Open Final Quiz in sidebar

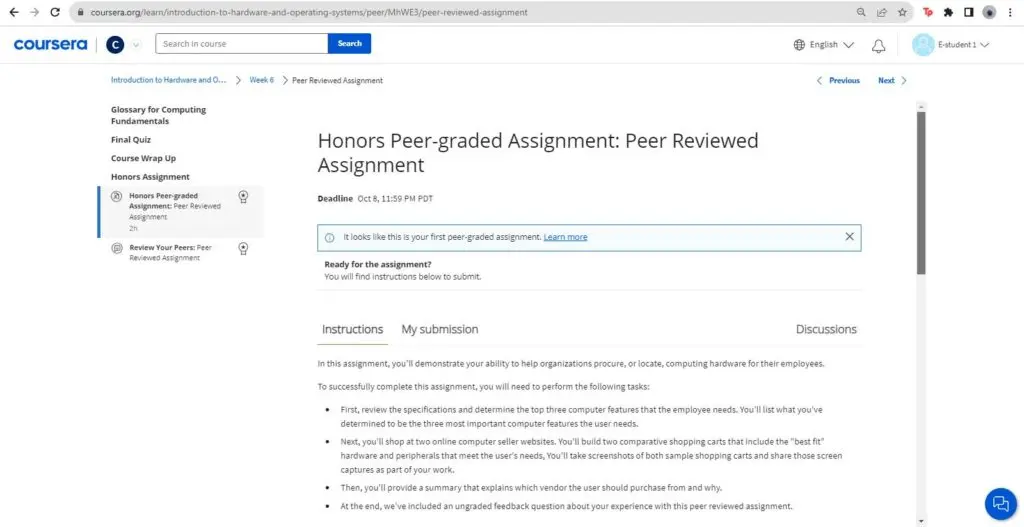coord(131,140)
